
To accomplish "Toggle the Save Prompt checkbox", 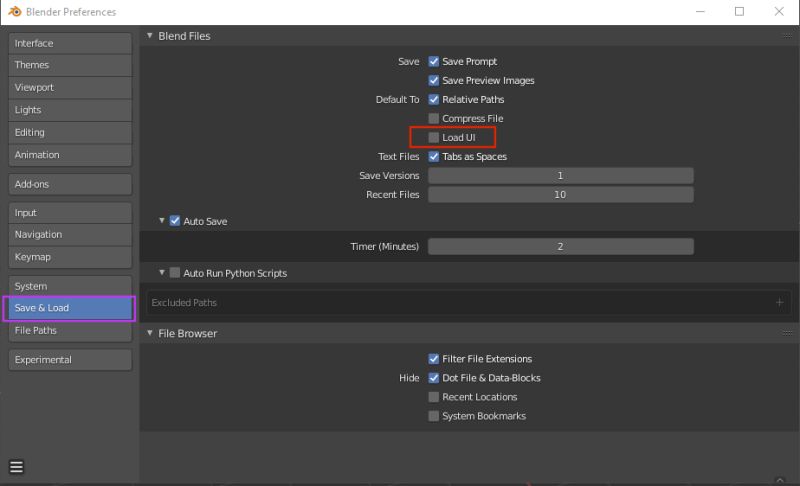I will [x=434, y=61].
